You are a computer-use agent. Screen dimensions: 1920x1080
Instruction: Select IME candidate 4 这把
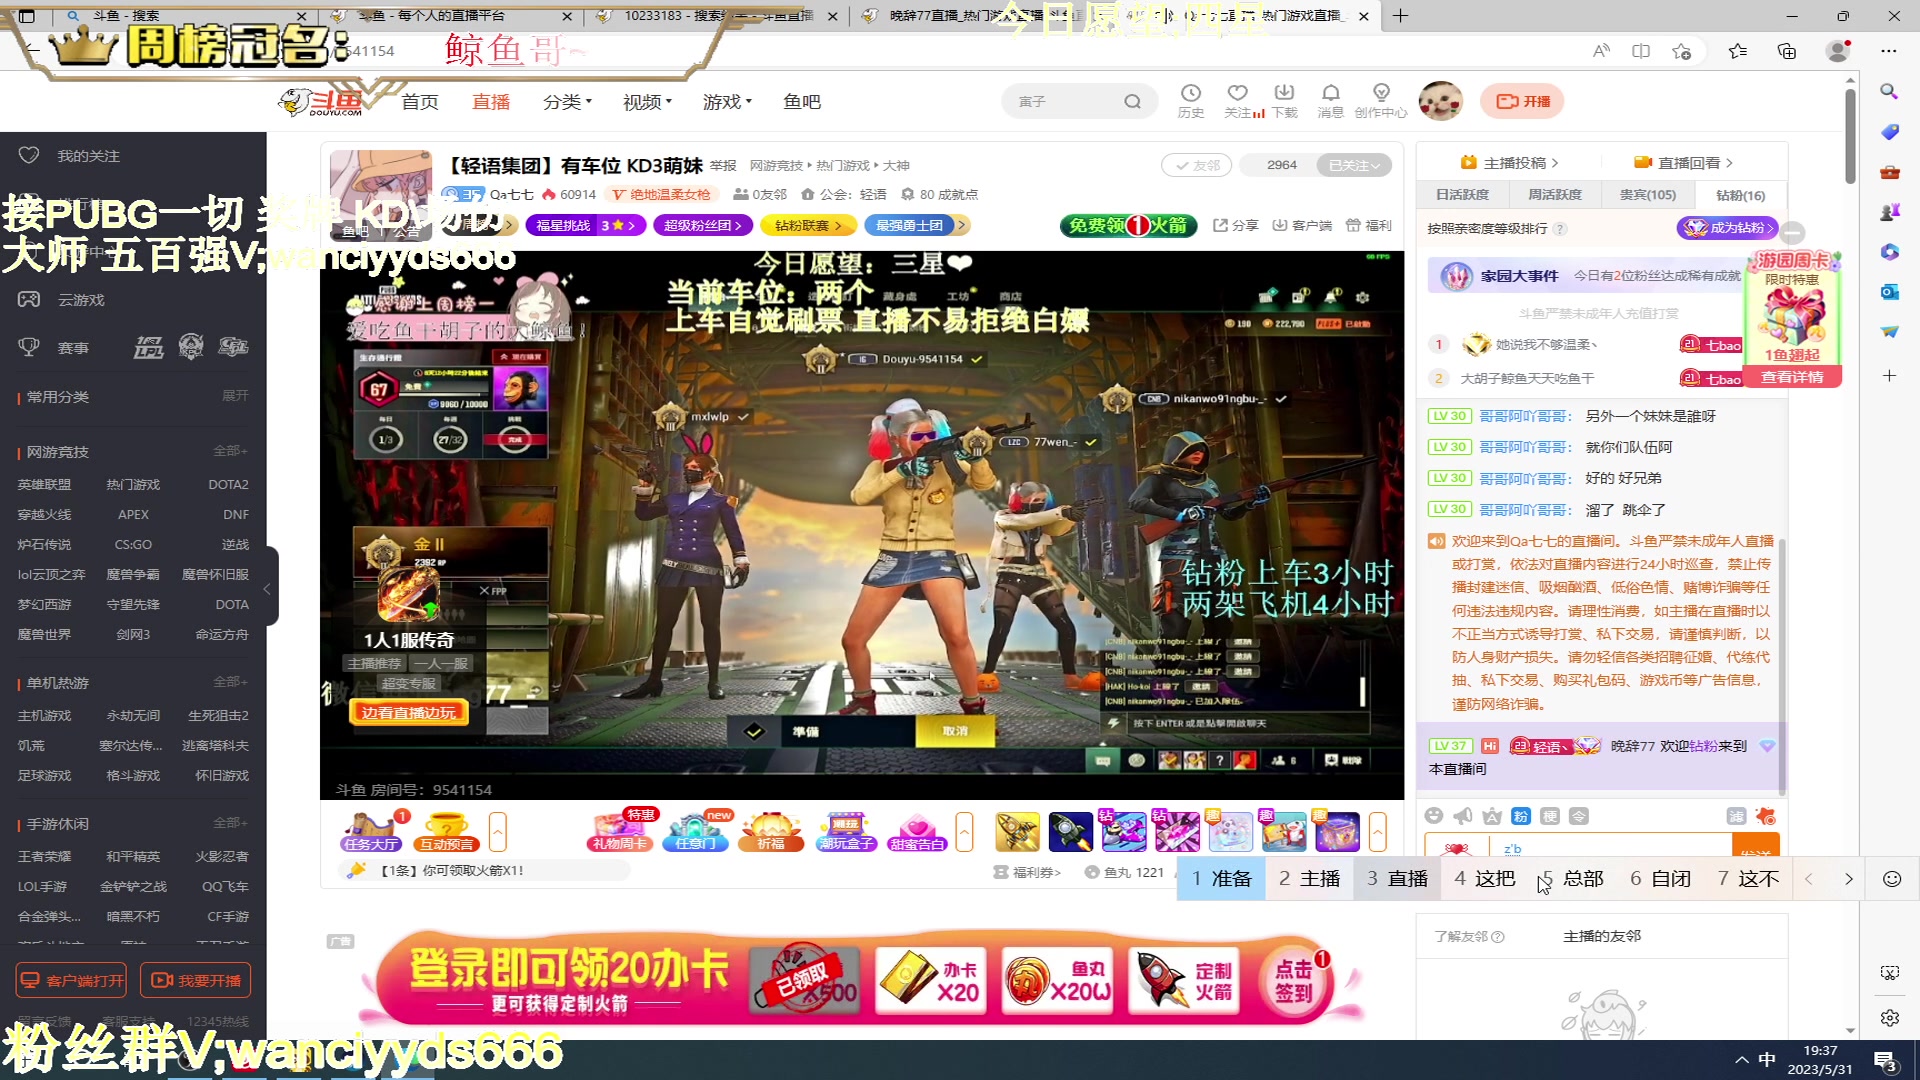[1484, 879]
